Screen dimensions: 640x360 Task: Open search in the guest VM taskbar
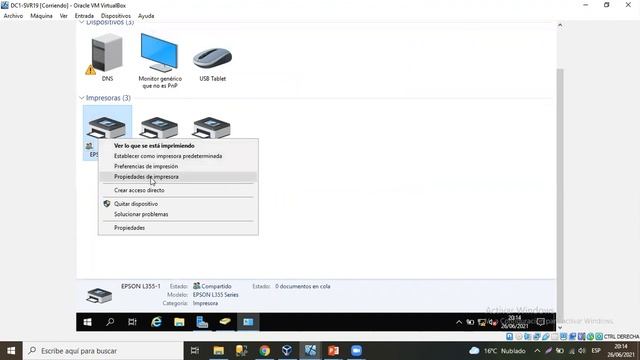tap(110, 322)
